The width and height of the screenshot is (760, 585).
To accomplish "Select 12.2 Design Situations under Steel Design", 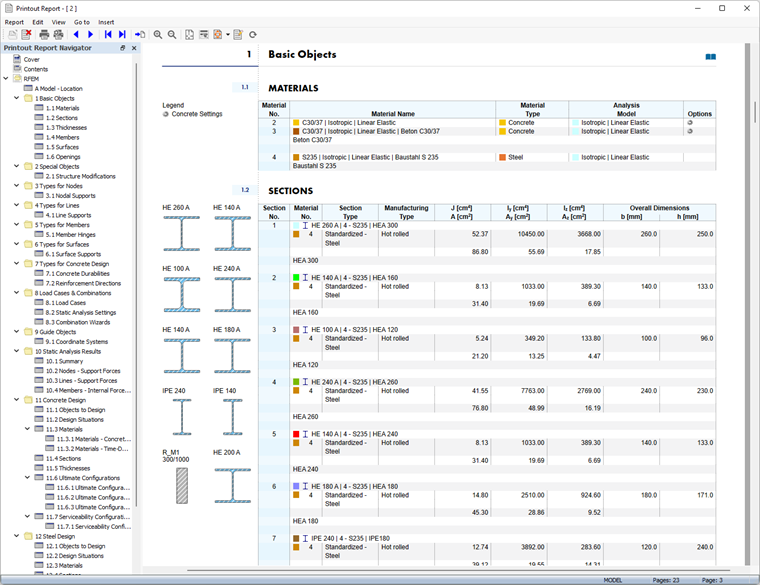I will 75,556.
